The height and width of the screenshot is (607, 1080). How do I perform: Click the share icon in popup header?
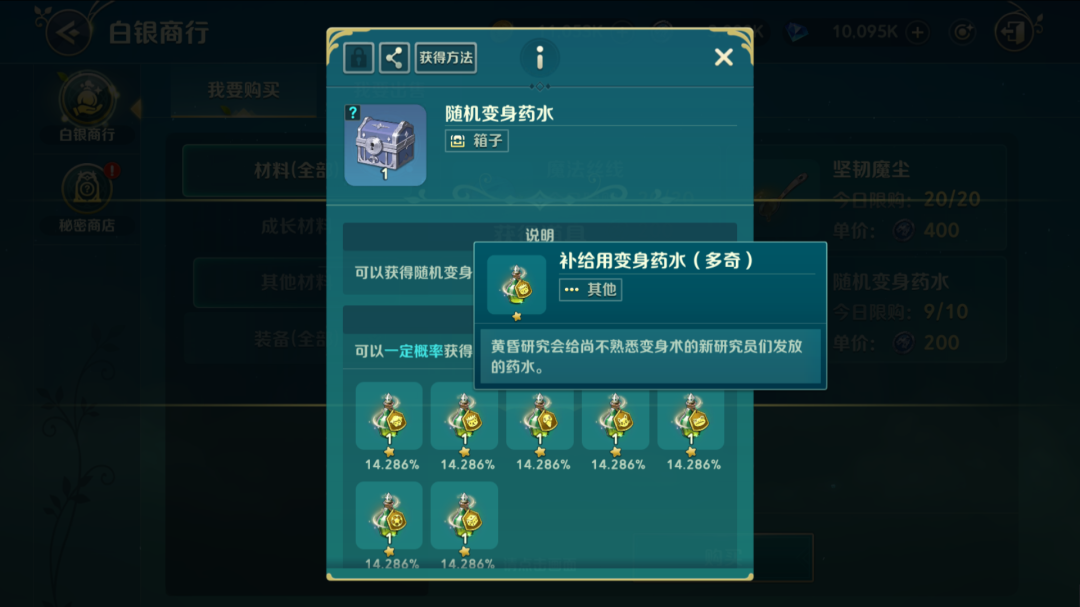tap(394, 58)
